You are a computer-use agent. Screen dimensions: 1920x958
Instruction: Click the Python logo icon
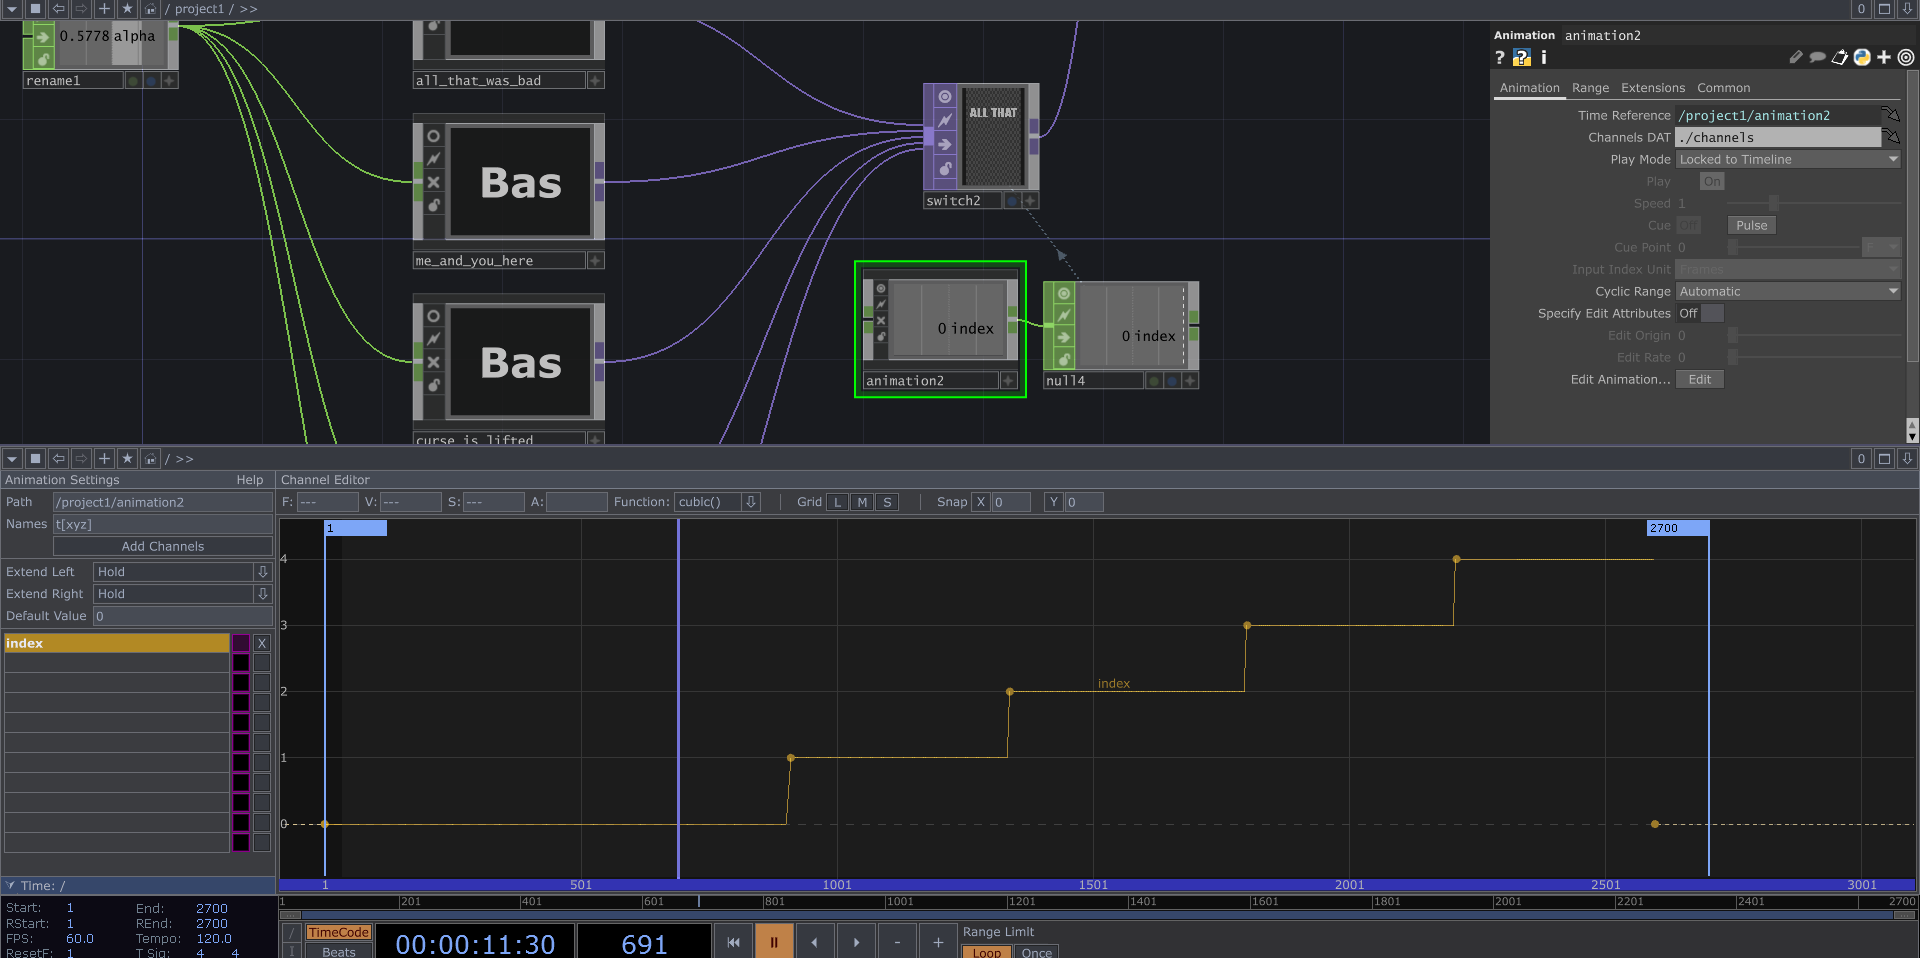click(1861, 58)
